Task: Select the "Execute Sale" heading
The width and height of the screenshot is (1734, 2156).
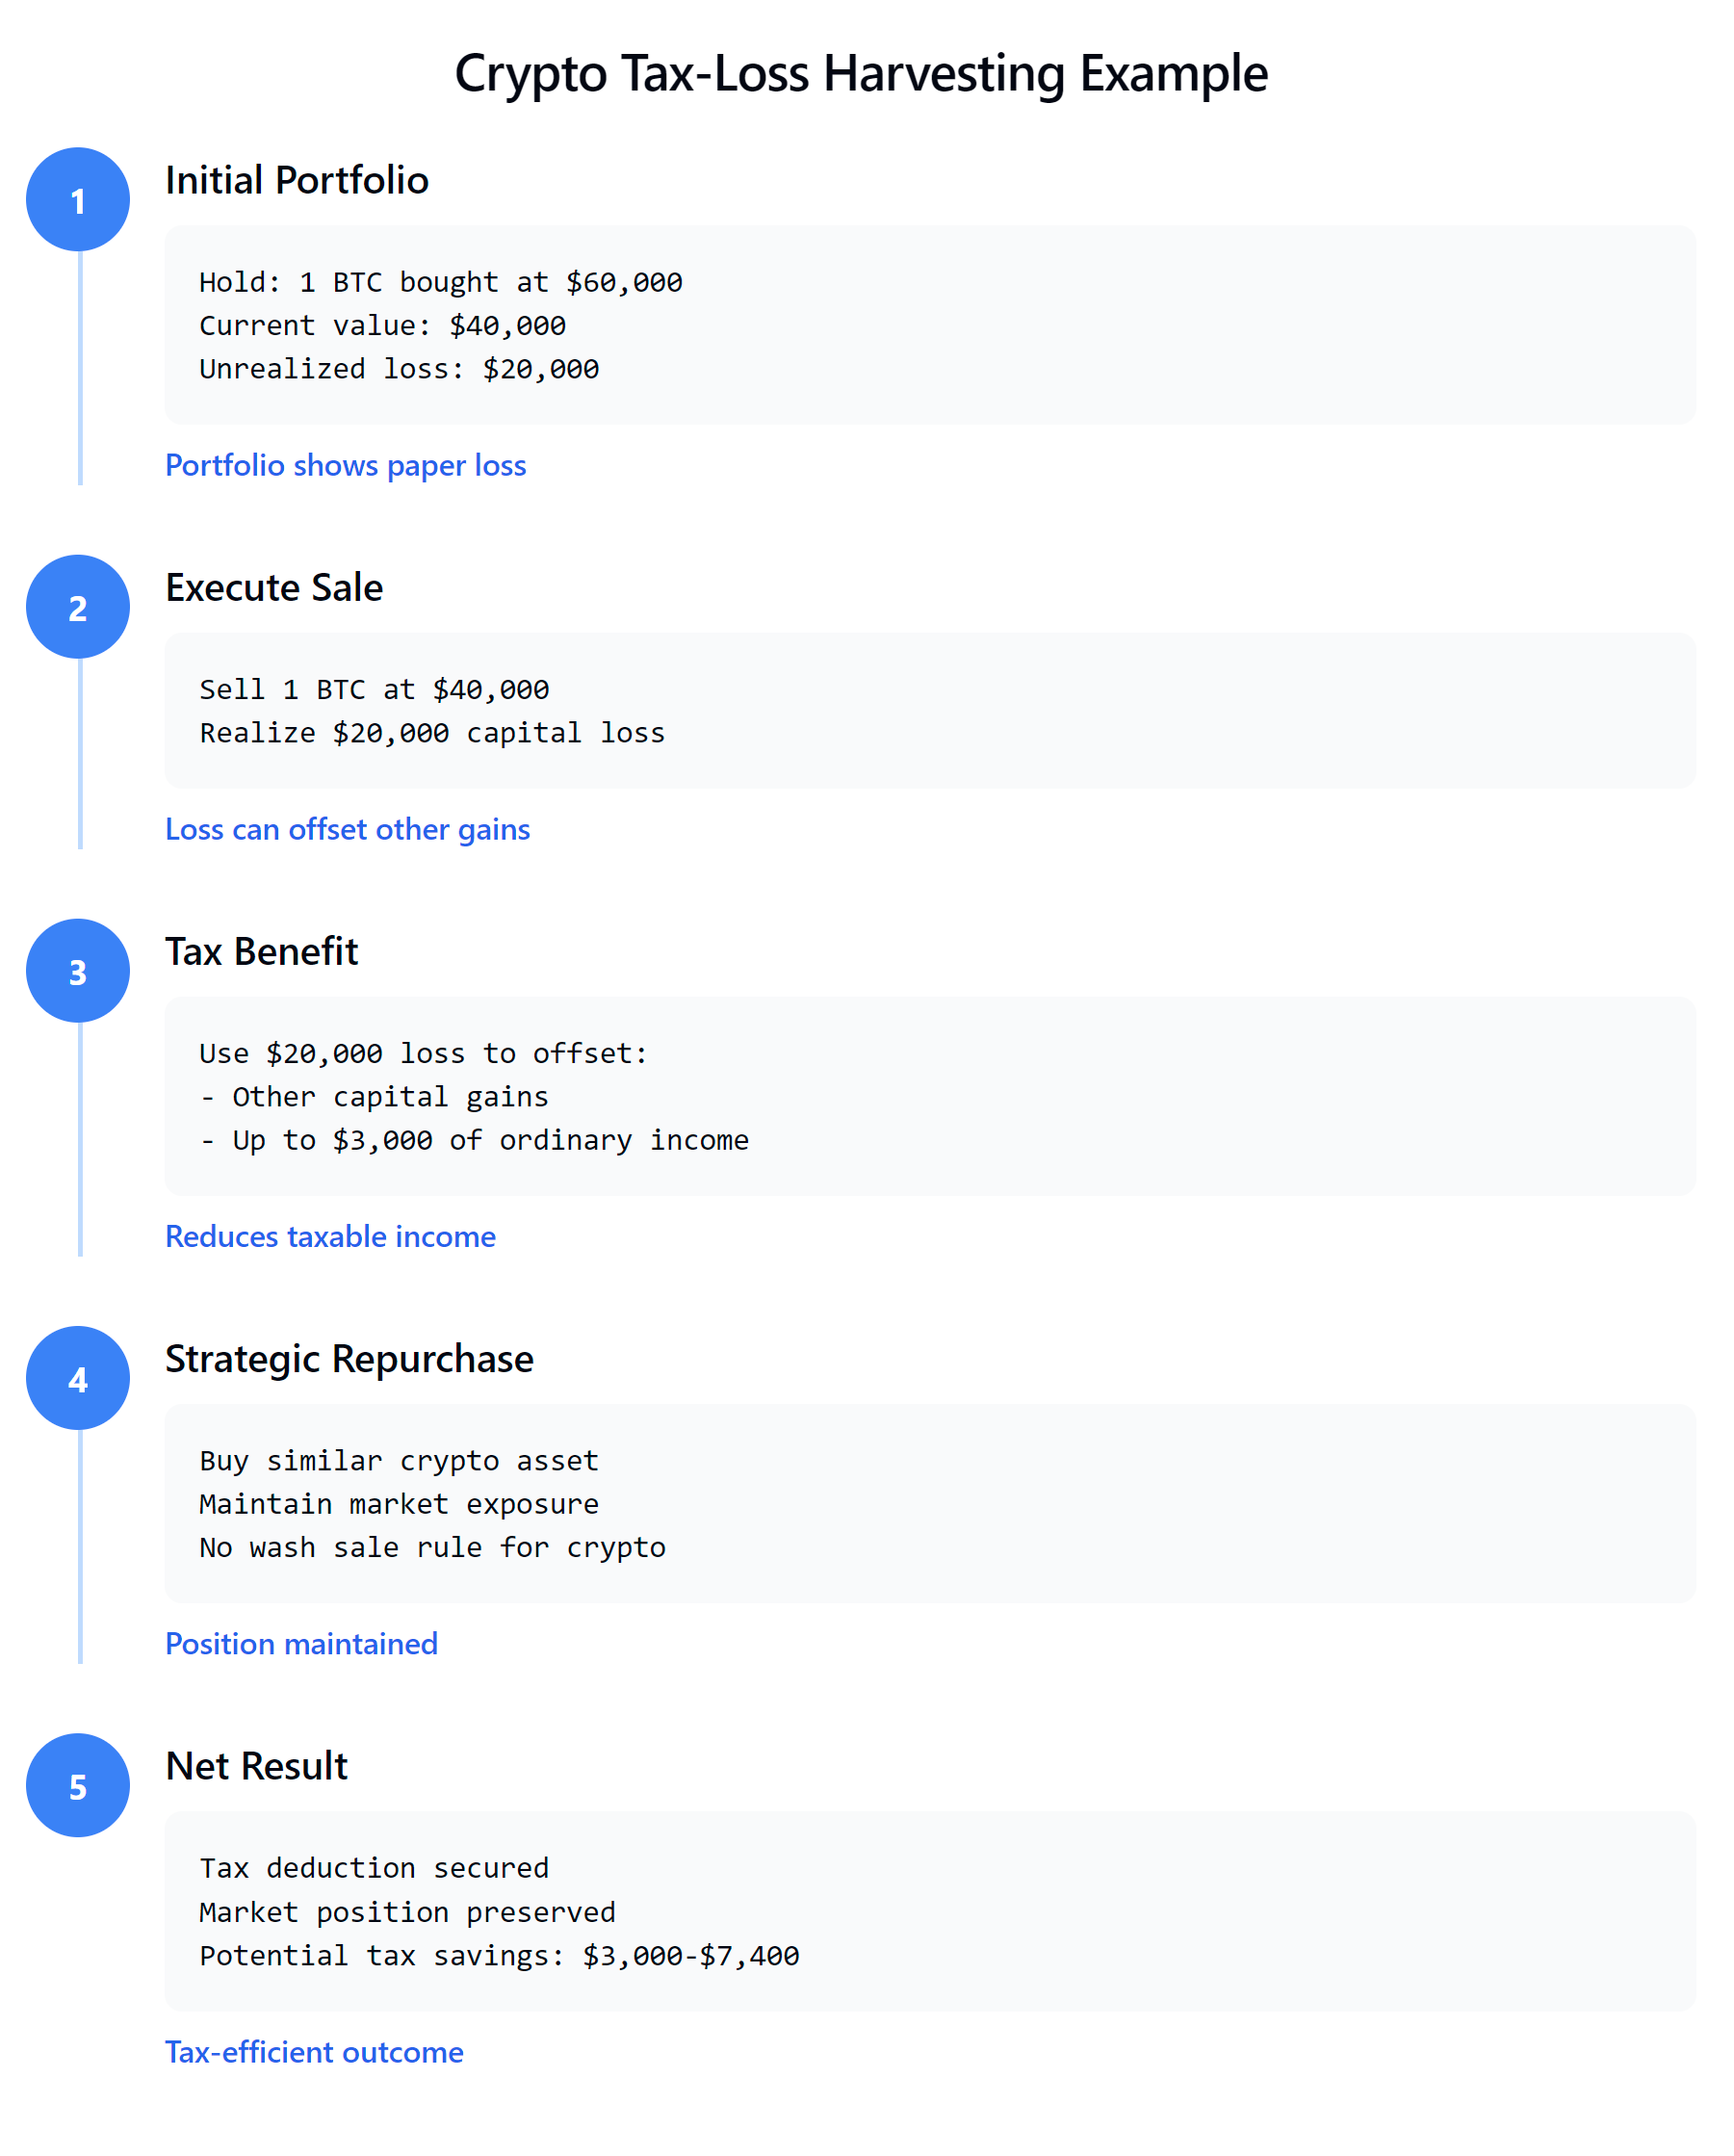Action: (x=274, y=588)
